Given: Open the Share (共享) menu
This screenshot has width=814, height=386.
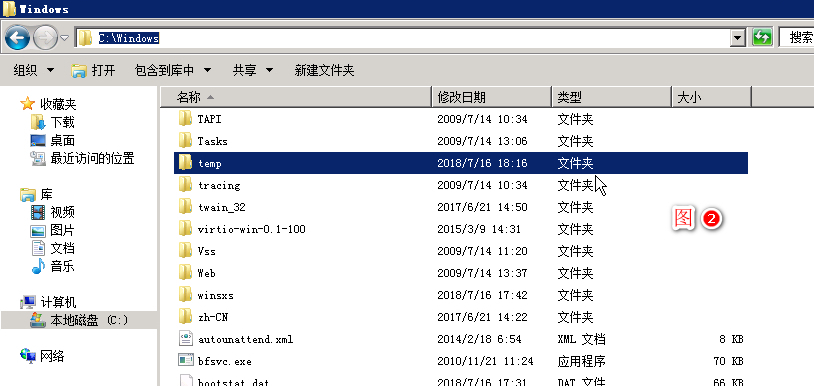Looking at the screenshot, I should (253, 70).
